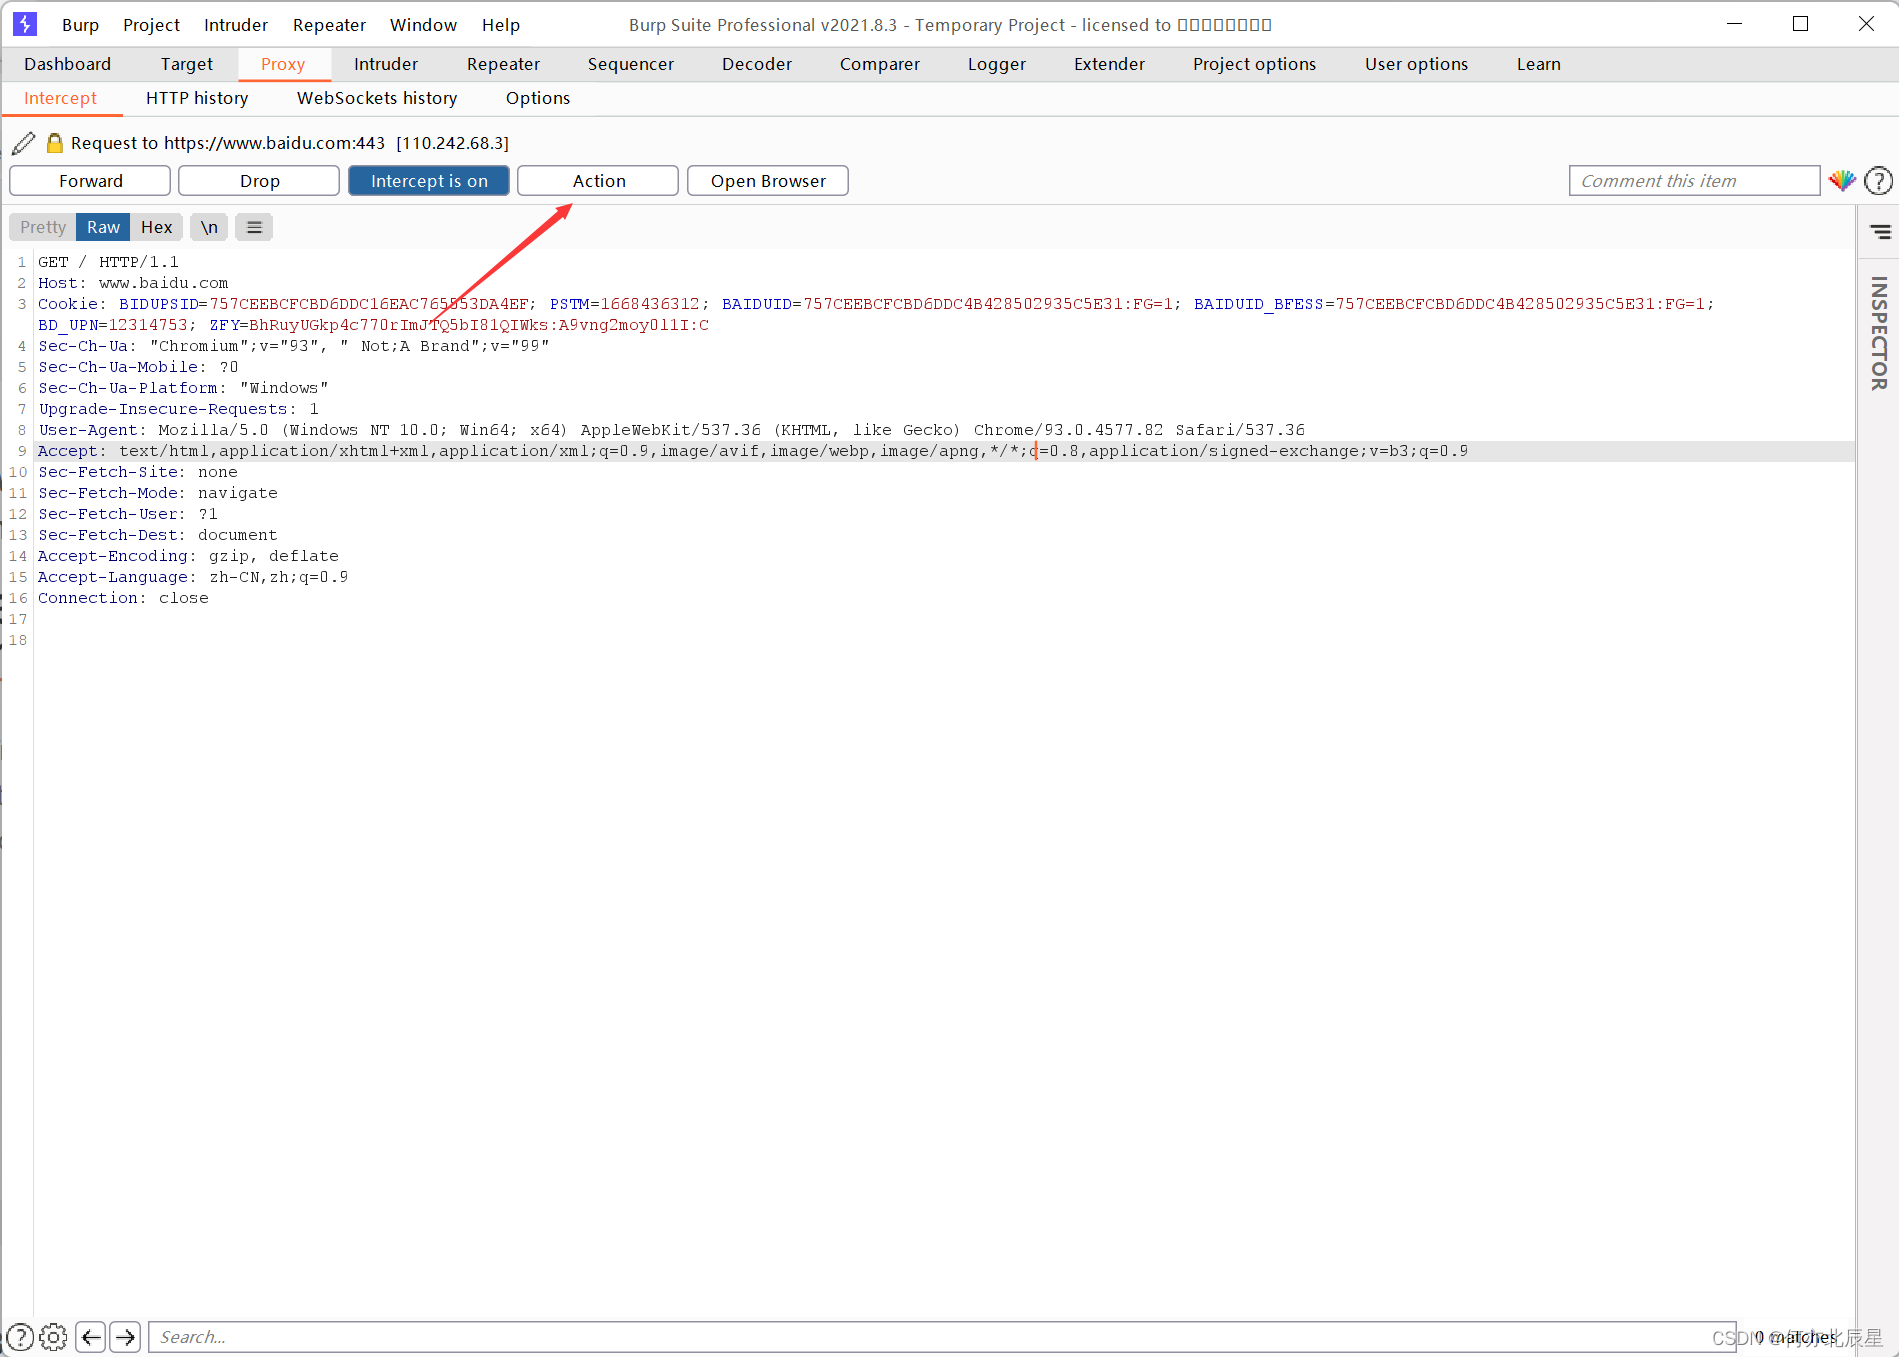Screen dimensions: 1899x1357
Task: Select the Intercept sub-tab
Action: (x=60, y=98)
